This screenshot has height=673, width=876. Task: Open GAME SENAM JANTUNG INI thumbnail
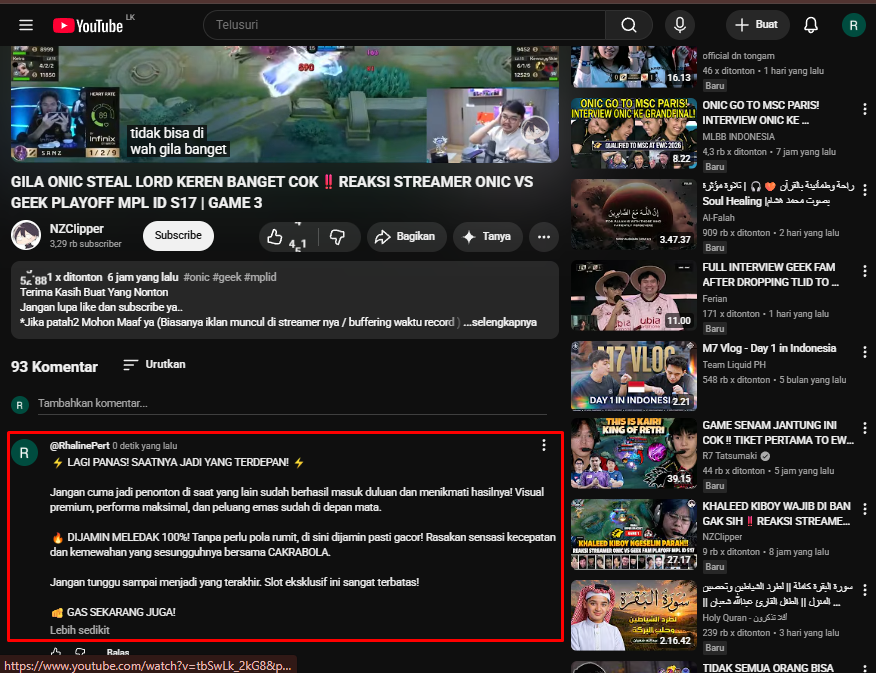634,453
